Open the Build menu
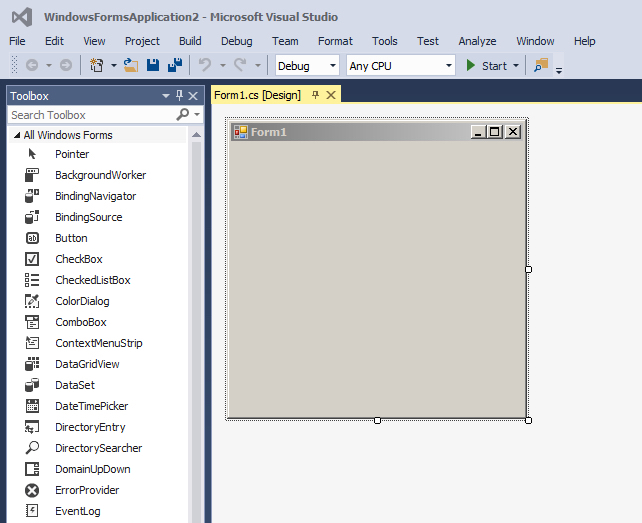 [190, 41]
